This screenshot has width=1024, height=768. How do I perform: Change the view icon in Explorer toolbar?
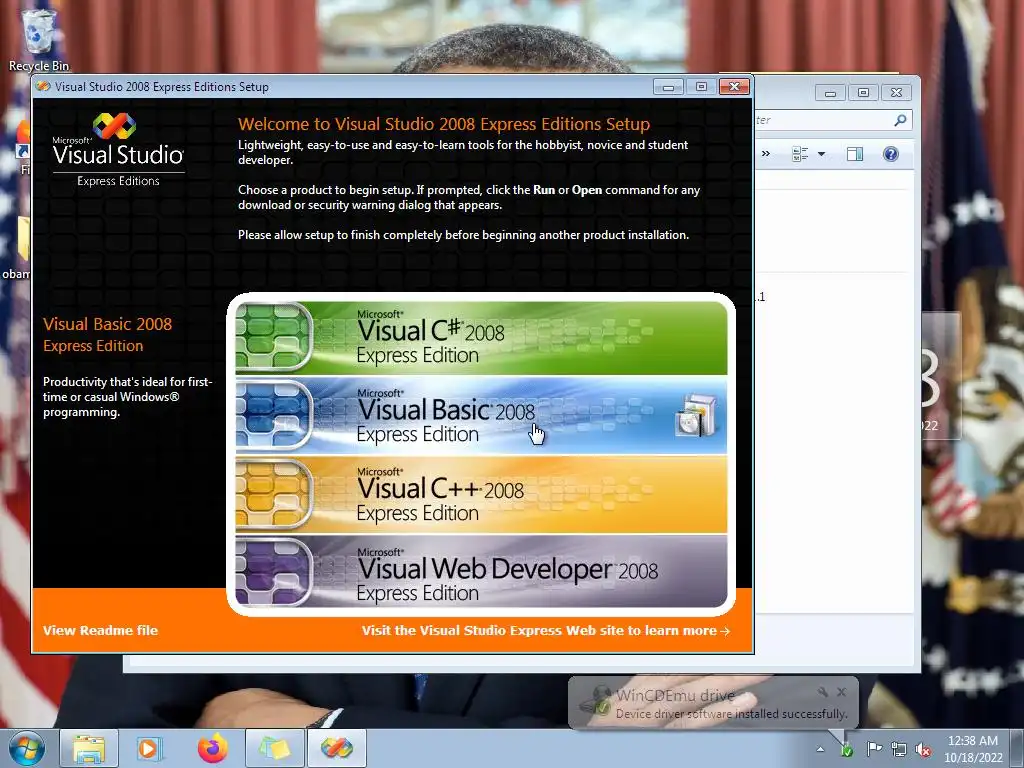point(800,154)
